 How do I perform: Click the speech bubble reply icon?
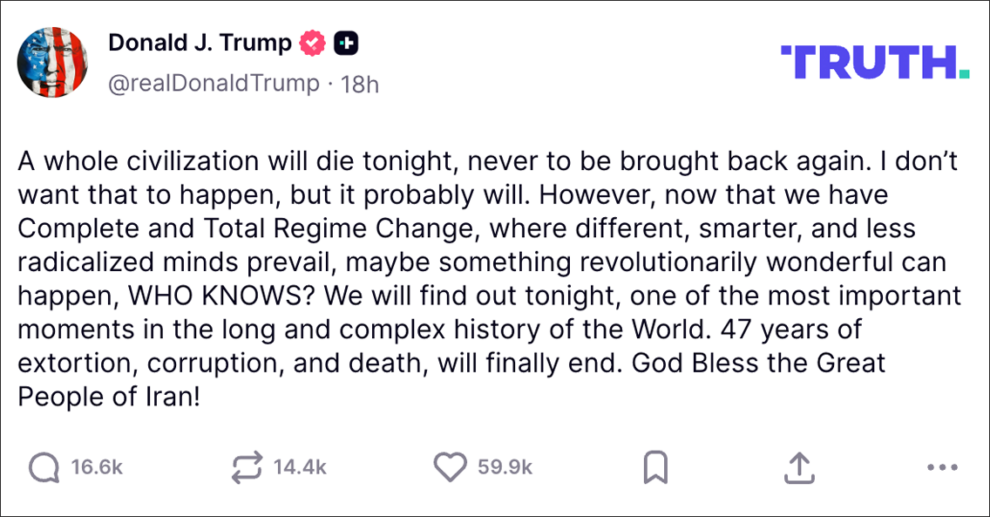coord(44,466)
